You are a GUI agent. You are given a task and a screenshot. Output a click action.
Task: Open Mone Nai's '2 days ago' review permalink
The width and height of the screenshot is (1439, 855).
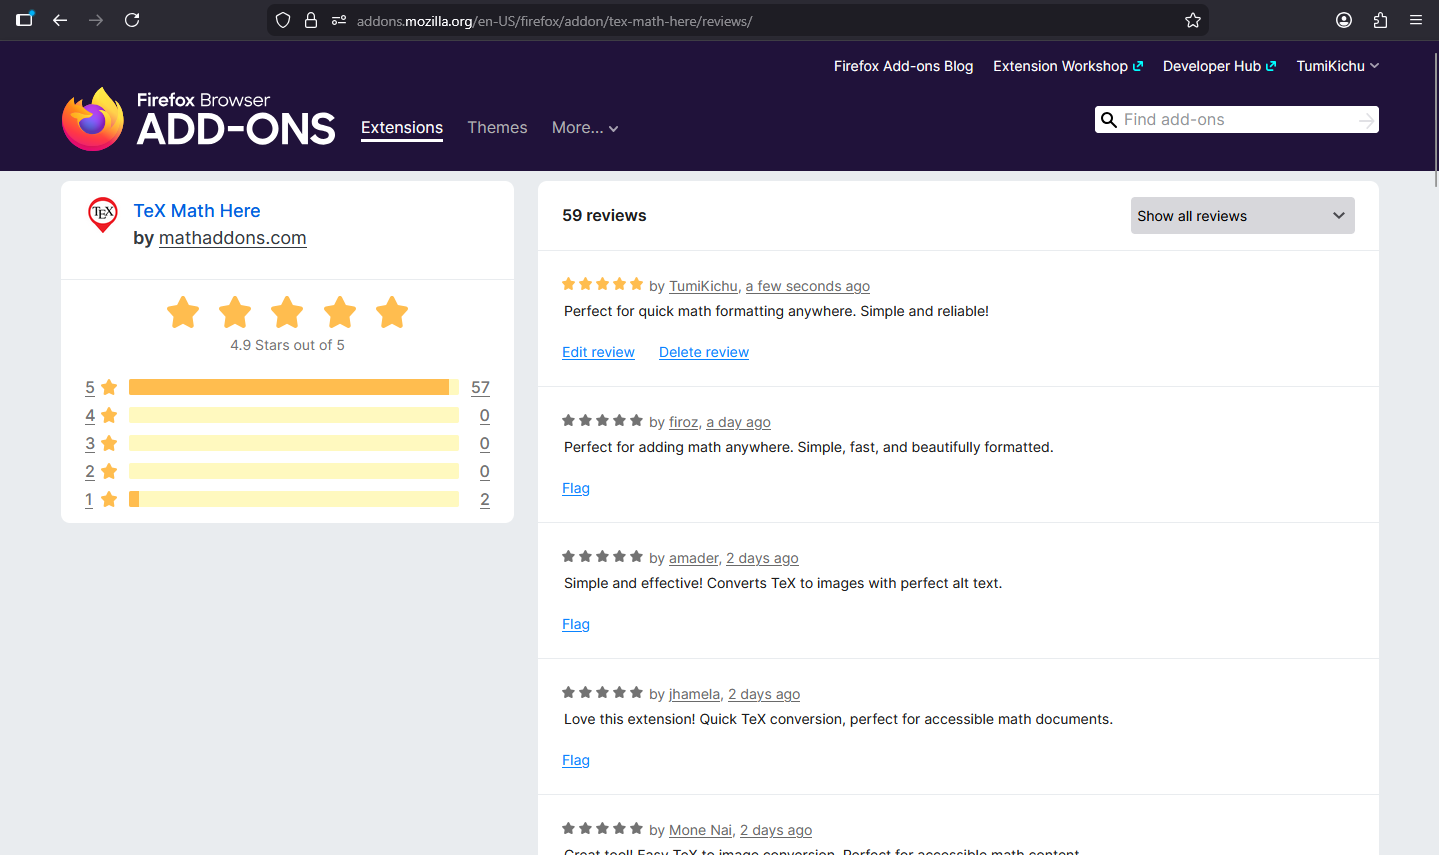point(776,830)
